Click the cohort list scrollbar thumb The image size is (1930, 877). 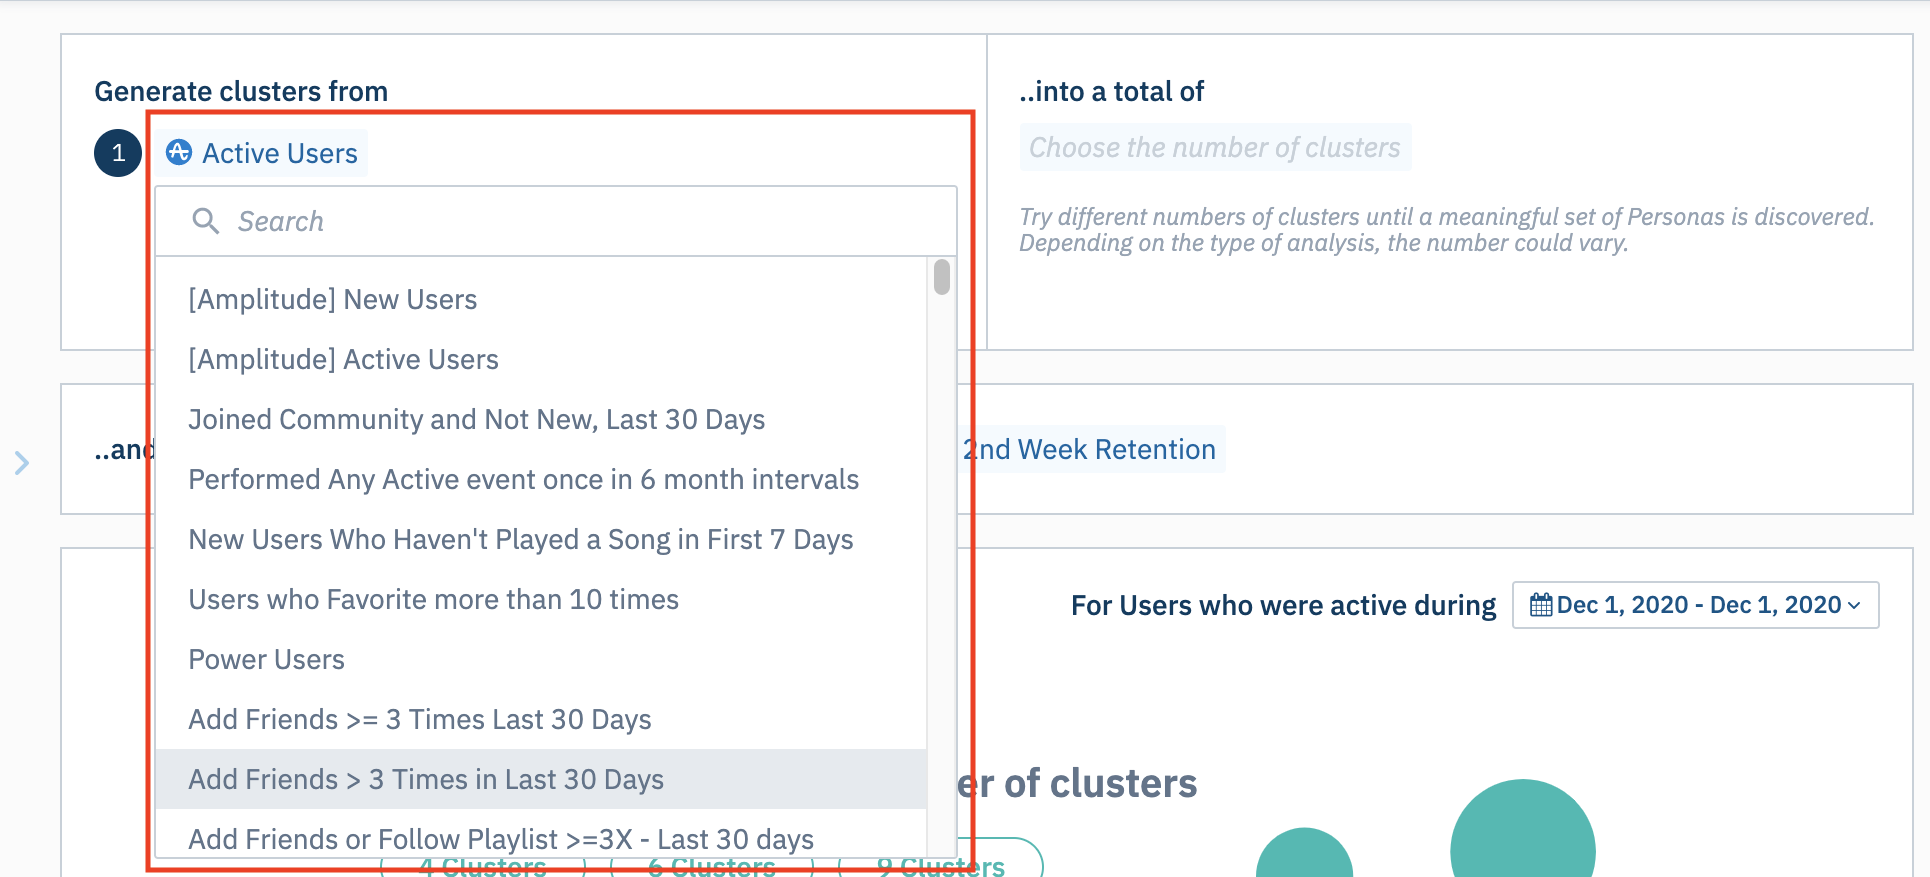(x=941, y=277)
